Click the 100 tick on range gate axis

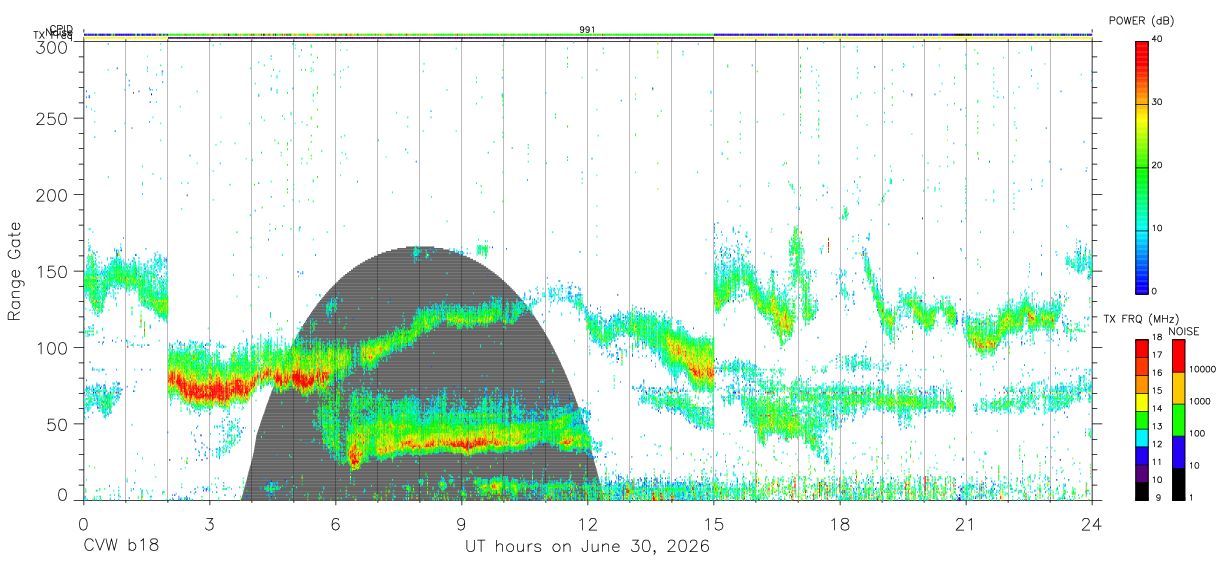(x=52, y=347)
